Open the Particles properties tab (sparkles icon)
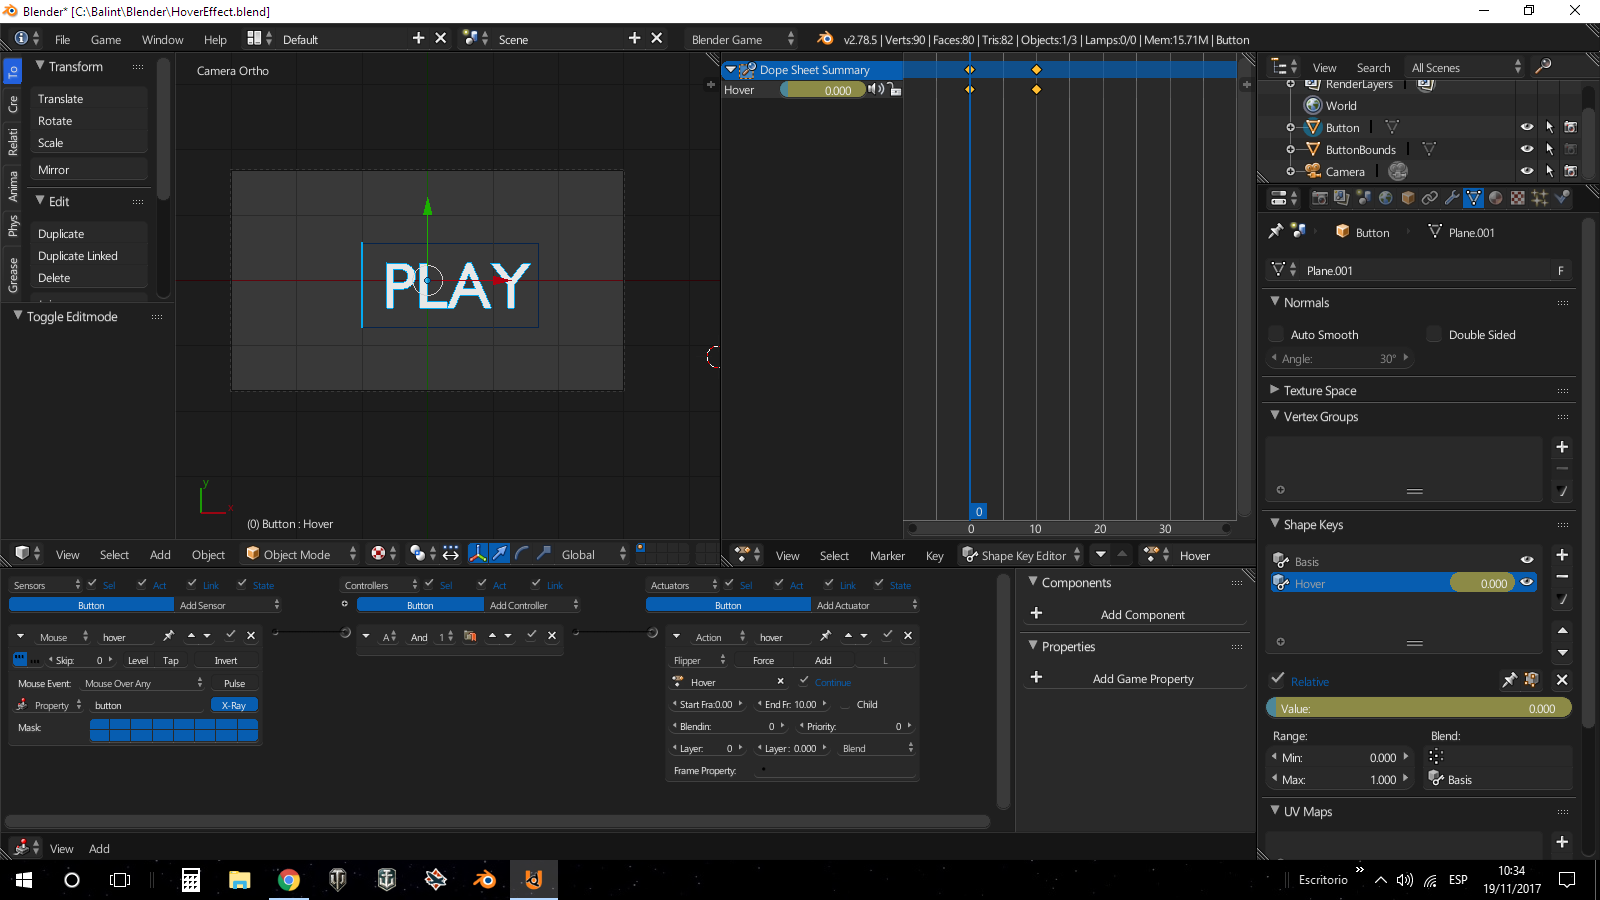 click(1539, 198)
